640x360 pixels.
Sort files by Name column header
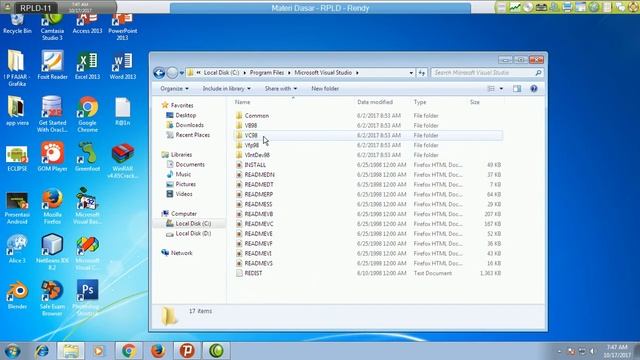[242, 102]
